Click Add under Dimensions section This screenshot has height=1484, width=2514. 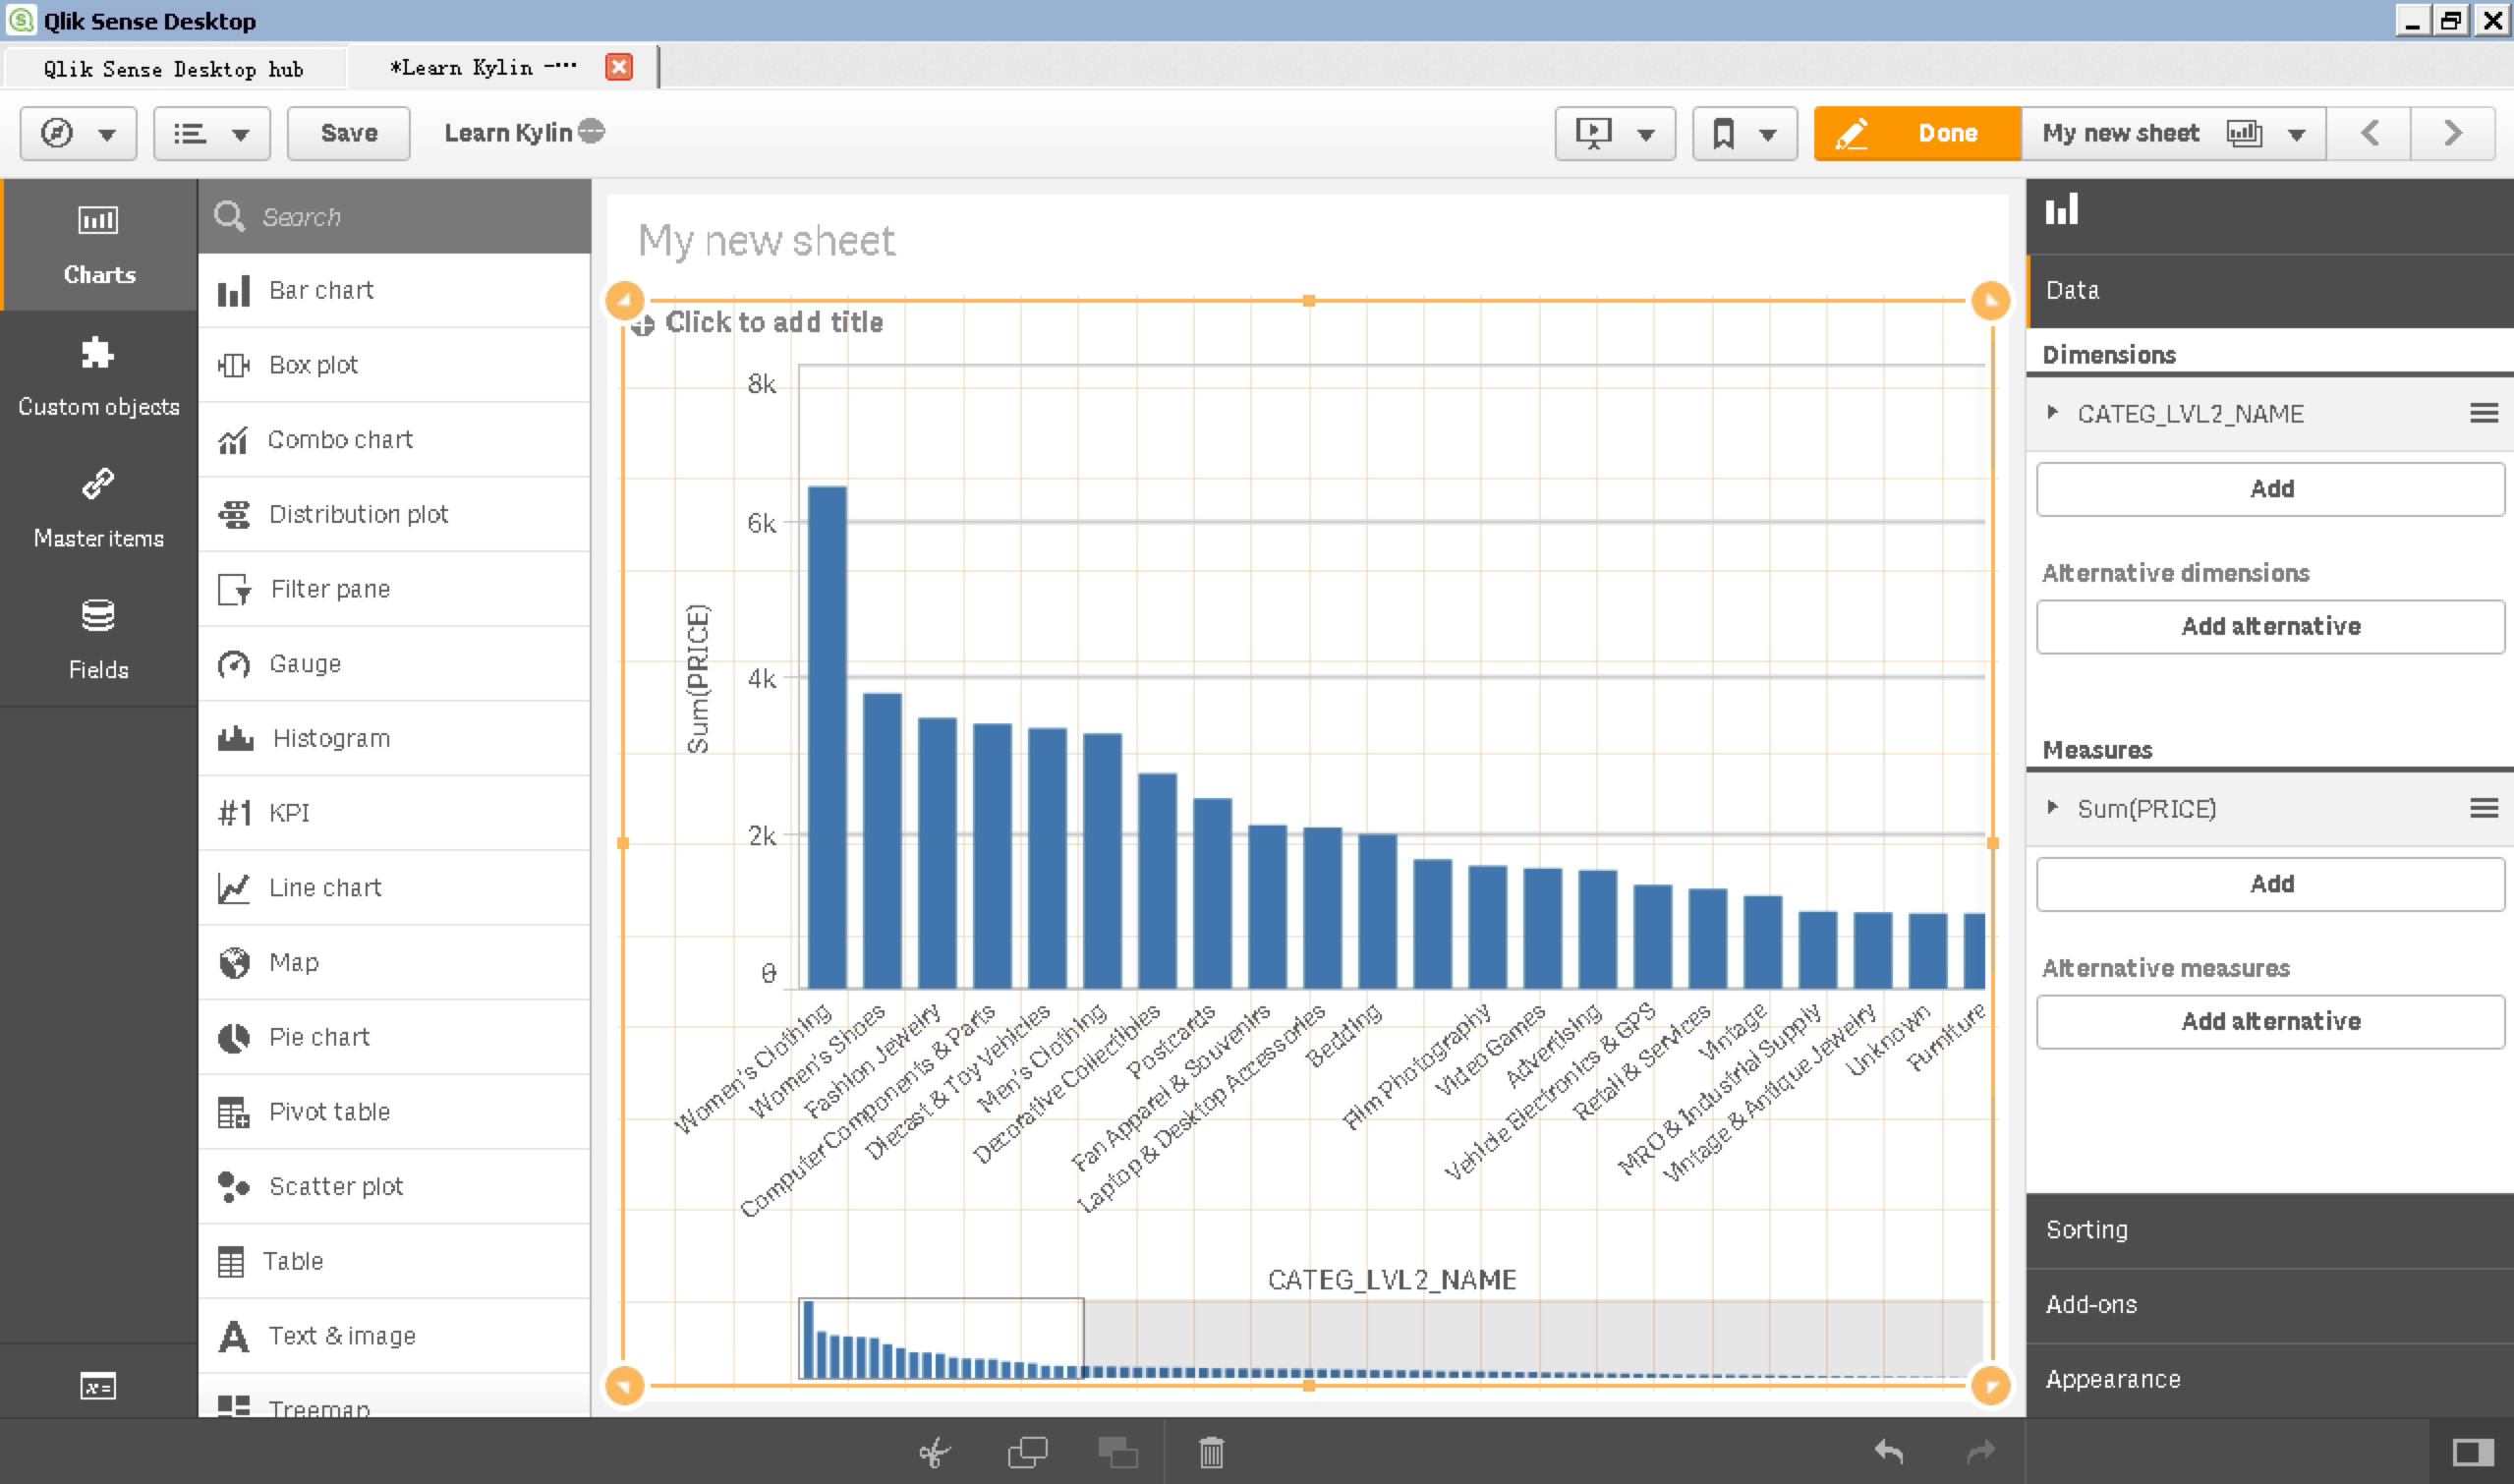pyautogui.click(x=2270, y=487)
